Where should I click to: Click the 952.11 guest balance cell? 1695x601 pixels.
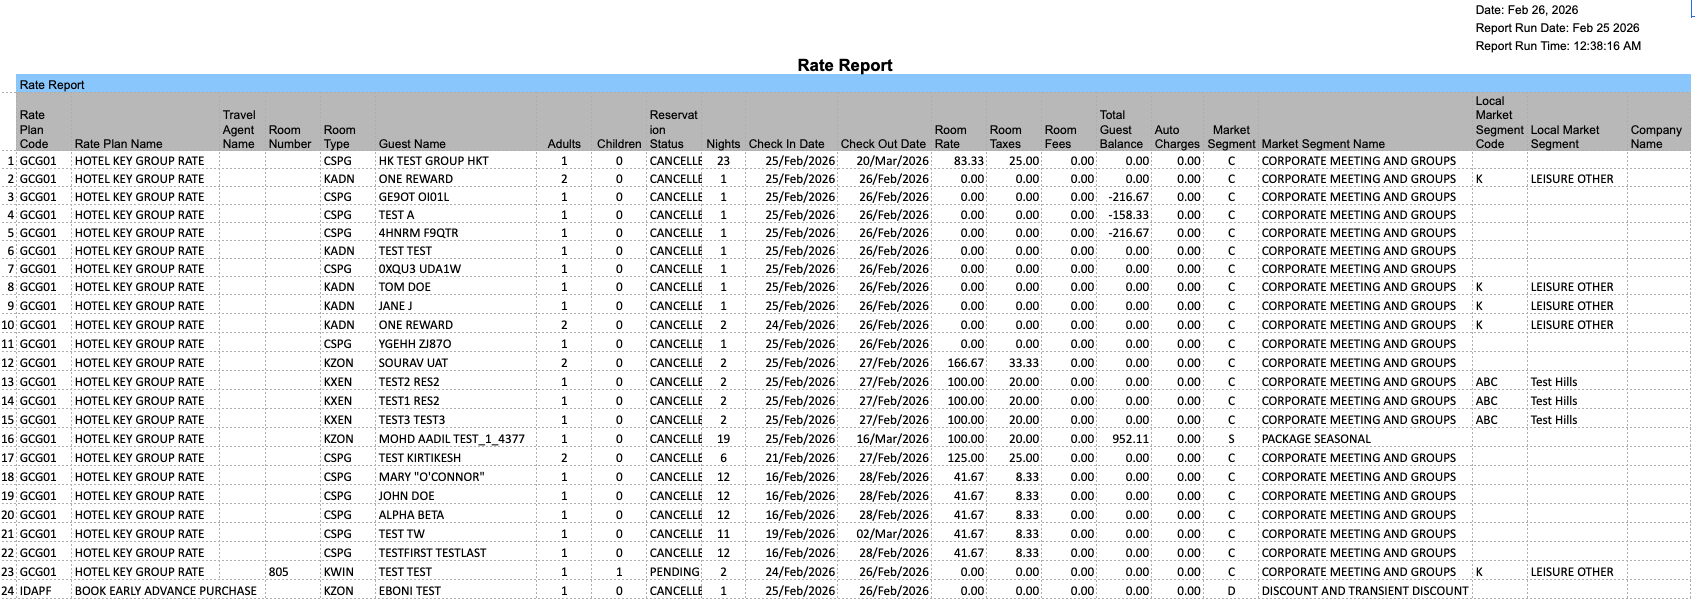(x=1130, y=439)
